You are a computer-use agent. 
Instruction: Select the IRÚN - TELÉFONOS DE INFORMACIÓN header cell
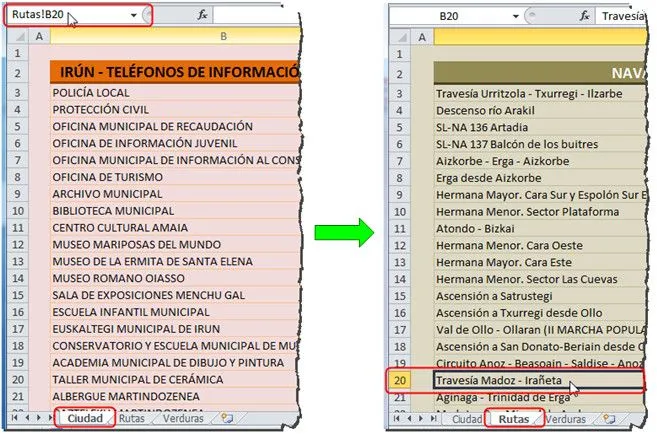click(x=175, y=72)
